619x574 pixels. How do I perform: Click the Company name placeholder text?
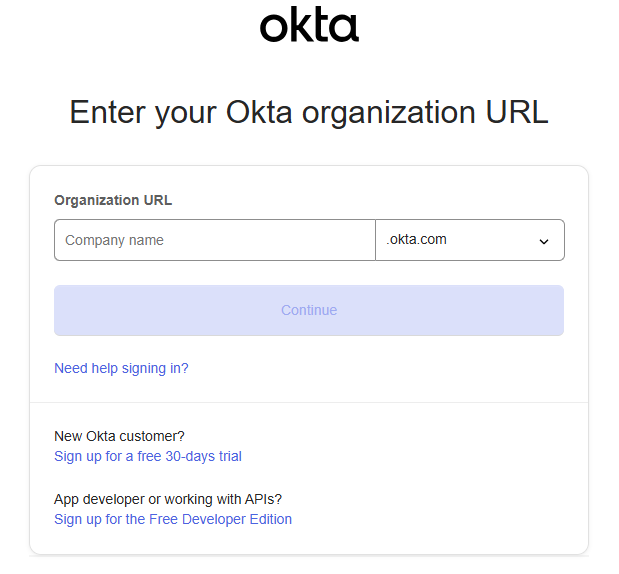point(114,240)
